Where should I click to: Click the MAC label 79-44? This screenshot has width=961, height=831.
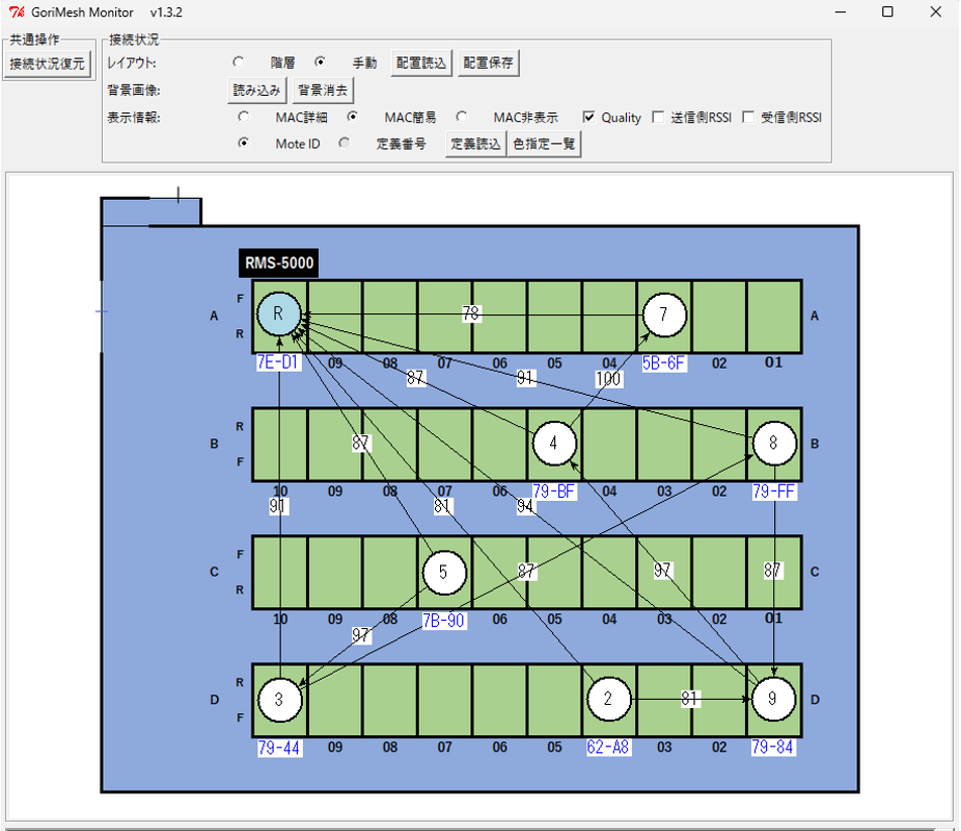[x=279, y=748]
